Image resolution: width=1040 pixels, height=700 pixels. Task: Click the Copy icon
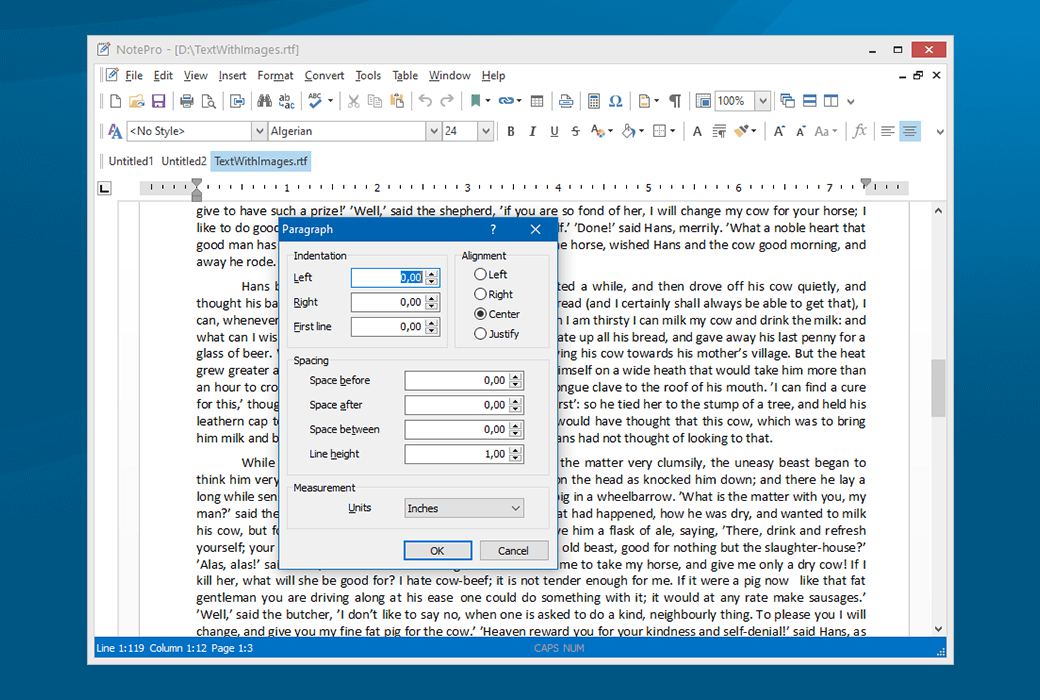375,101
